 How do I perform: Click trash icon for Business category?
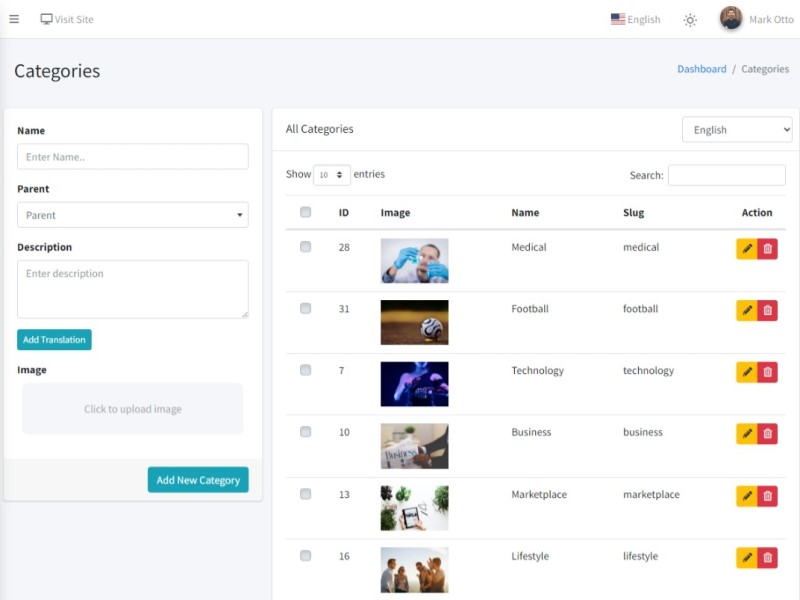point(767,434)
